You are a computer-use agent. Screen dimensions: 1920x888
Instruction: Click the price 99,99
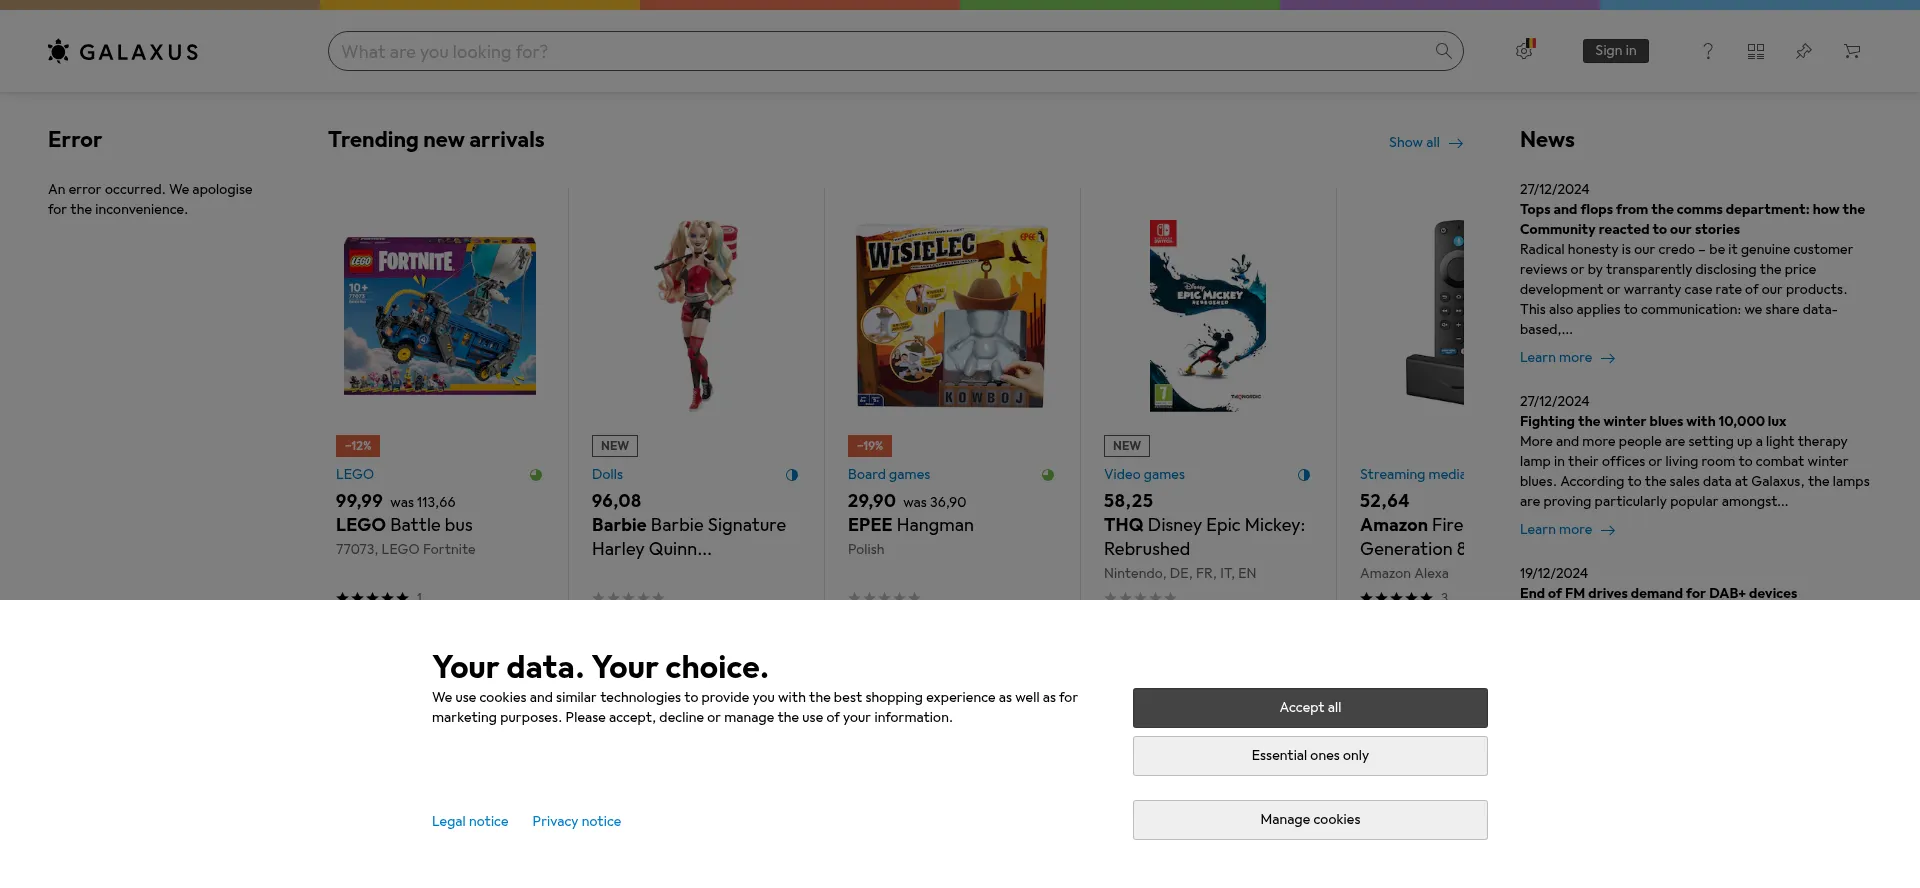click(359, 502)
